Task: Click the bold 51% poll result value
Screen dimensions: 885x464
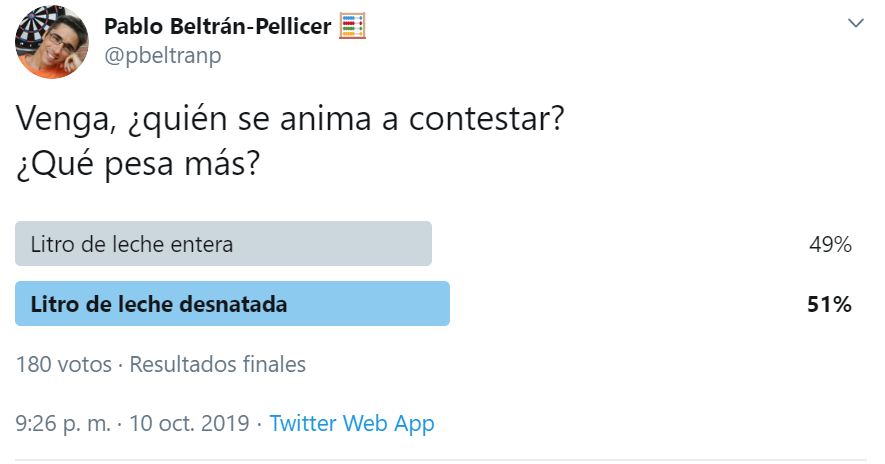Action: 829,304
